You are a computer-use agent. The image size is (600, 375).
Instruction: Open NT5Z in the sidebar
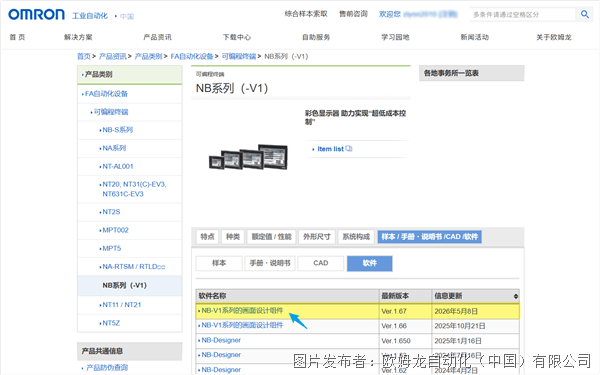(x=111, y=323)
